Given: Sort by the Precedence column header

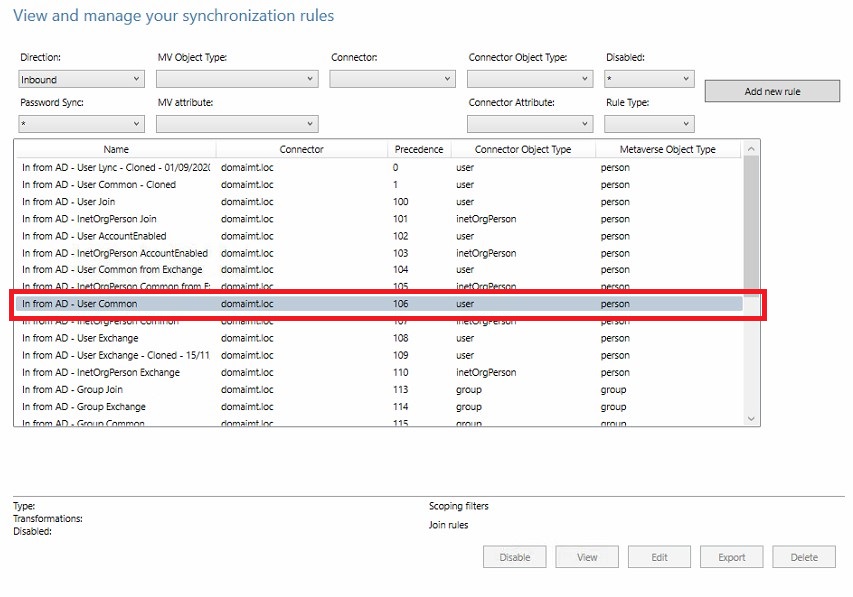Looking at the screenshot, I should tap(418, 149).
